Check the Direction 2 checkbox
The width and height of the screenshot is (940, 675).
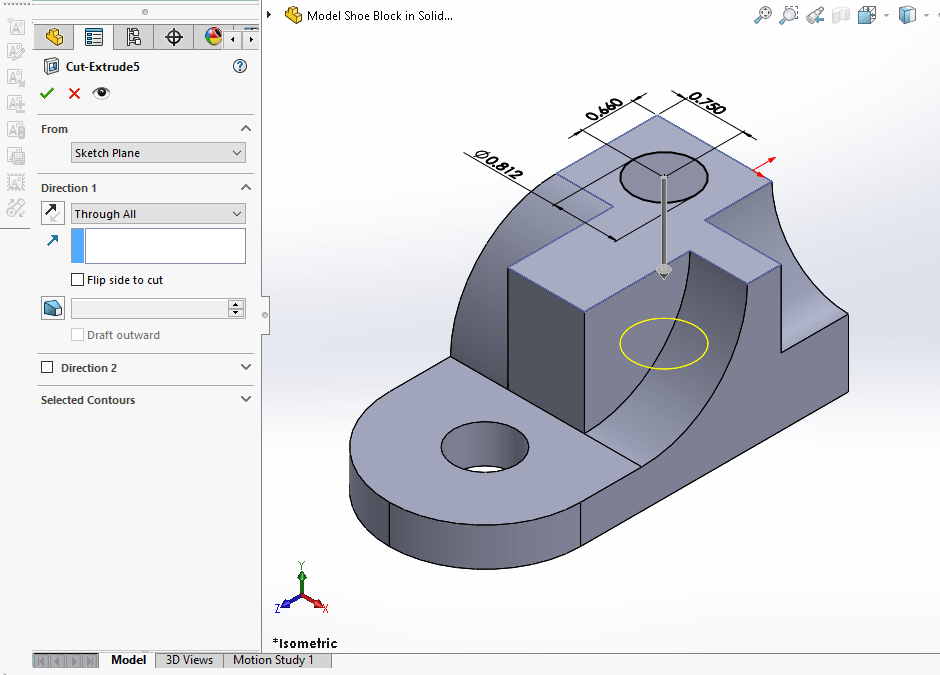click(x=47, y=368)
